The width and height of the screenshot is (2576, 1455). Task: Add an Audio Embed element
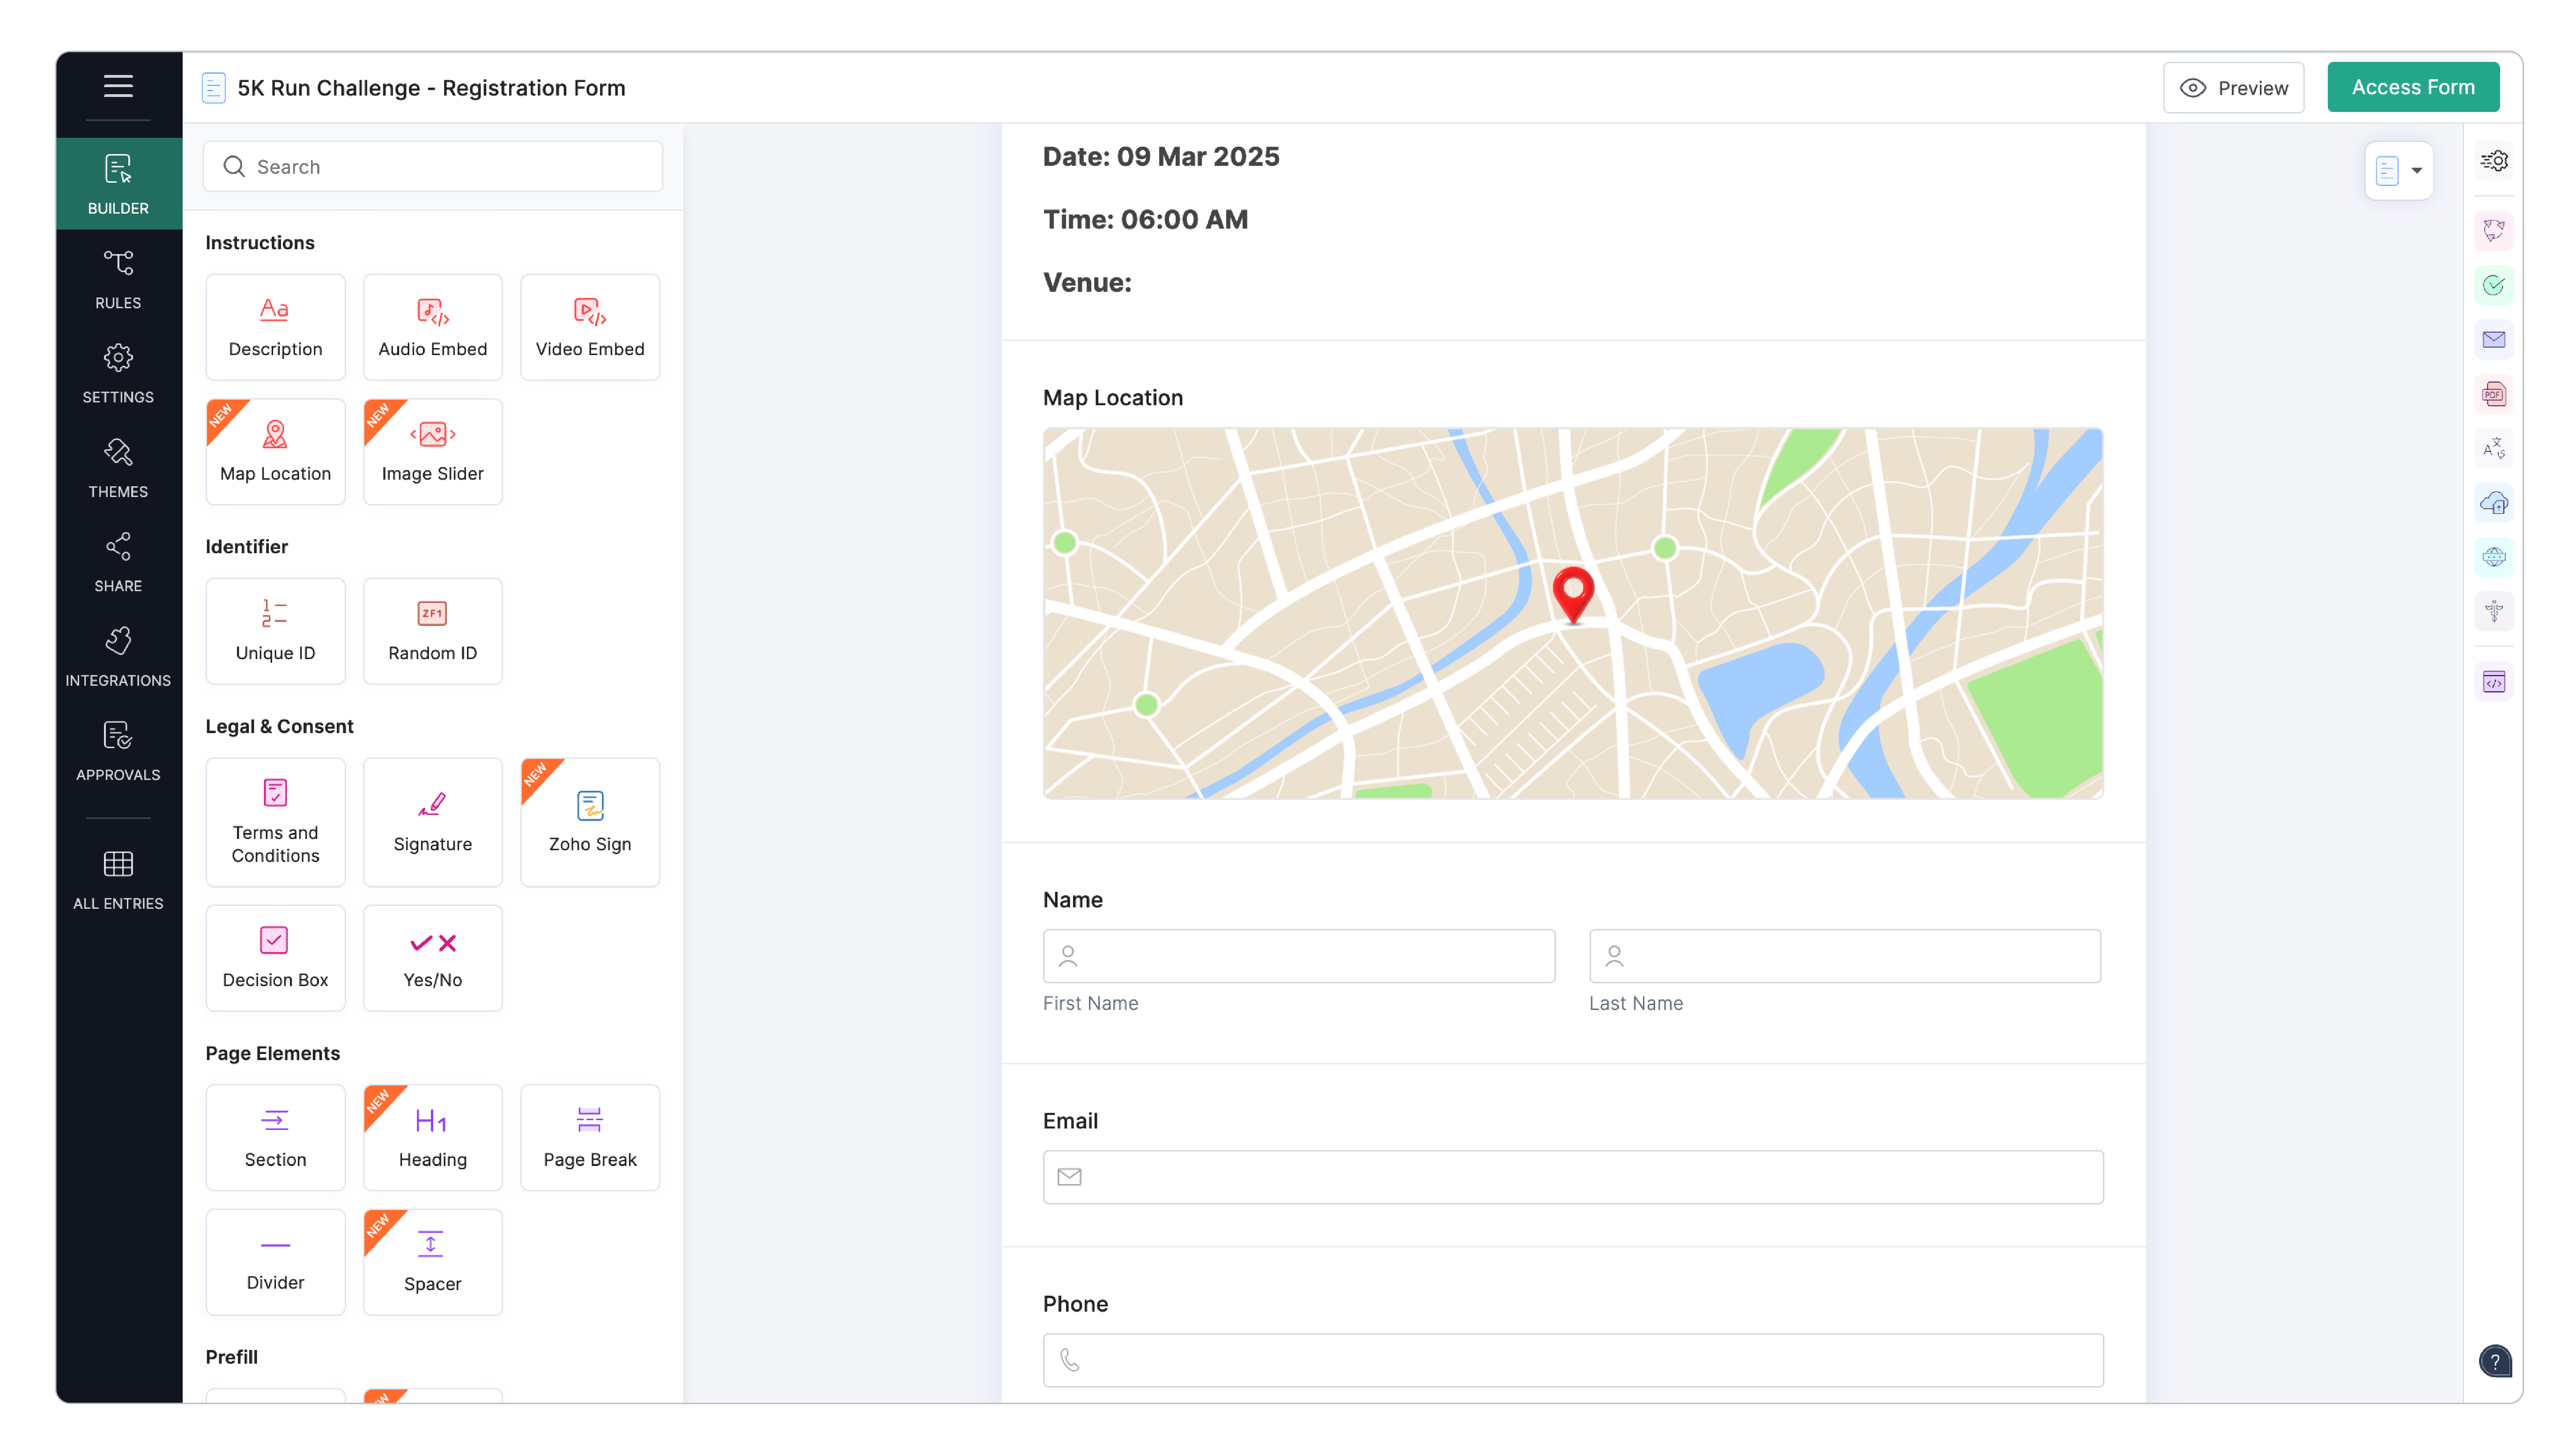point(432,327)
